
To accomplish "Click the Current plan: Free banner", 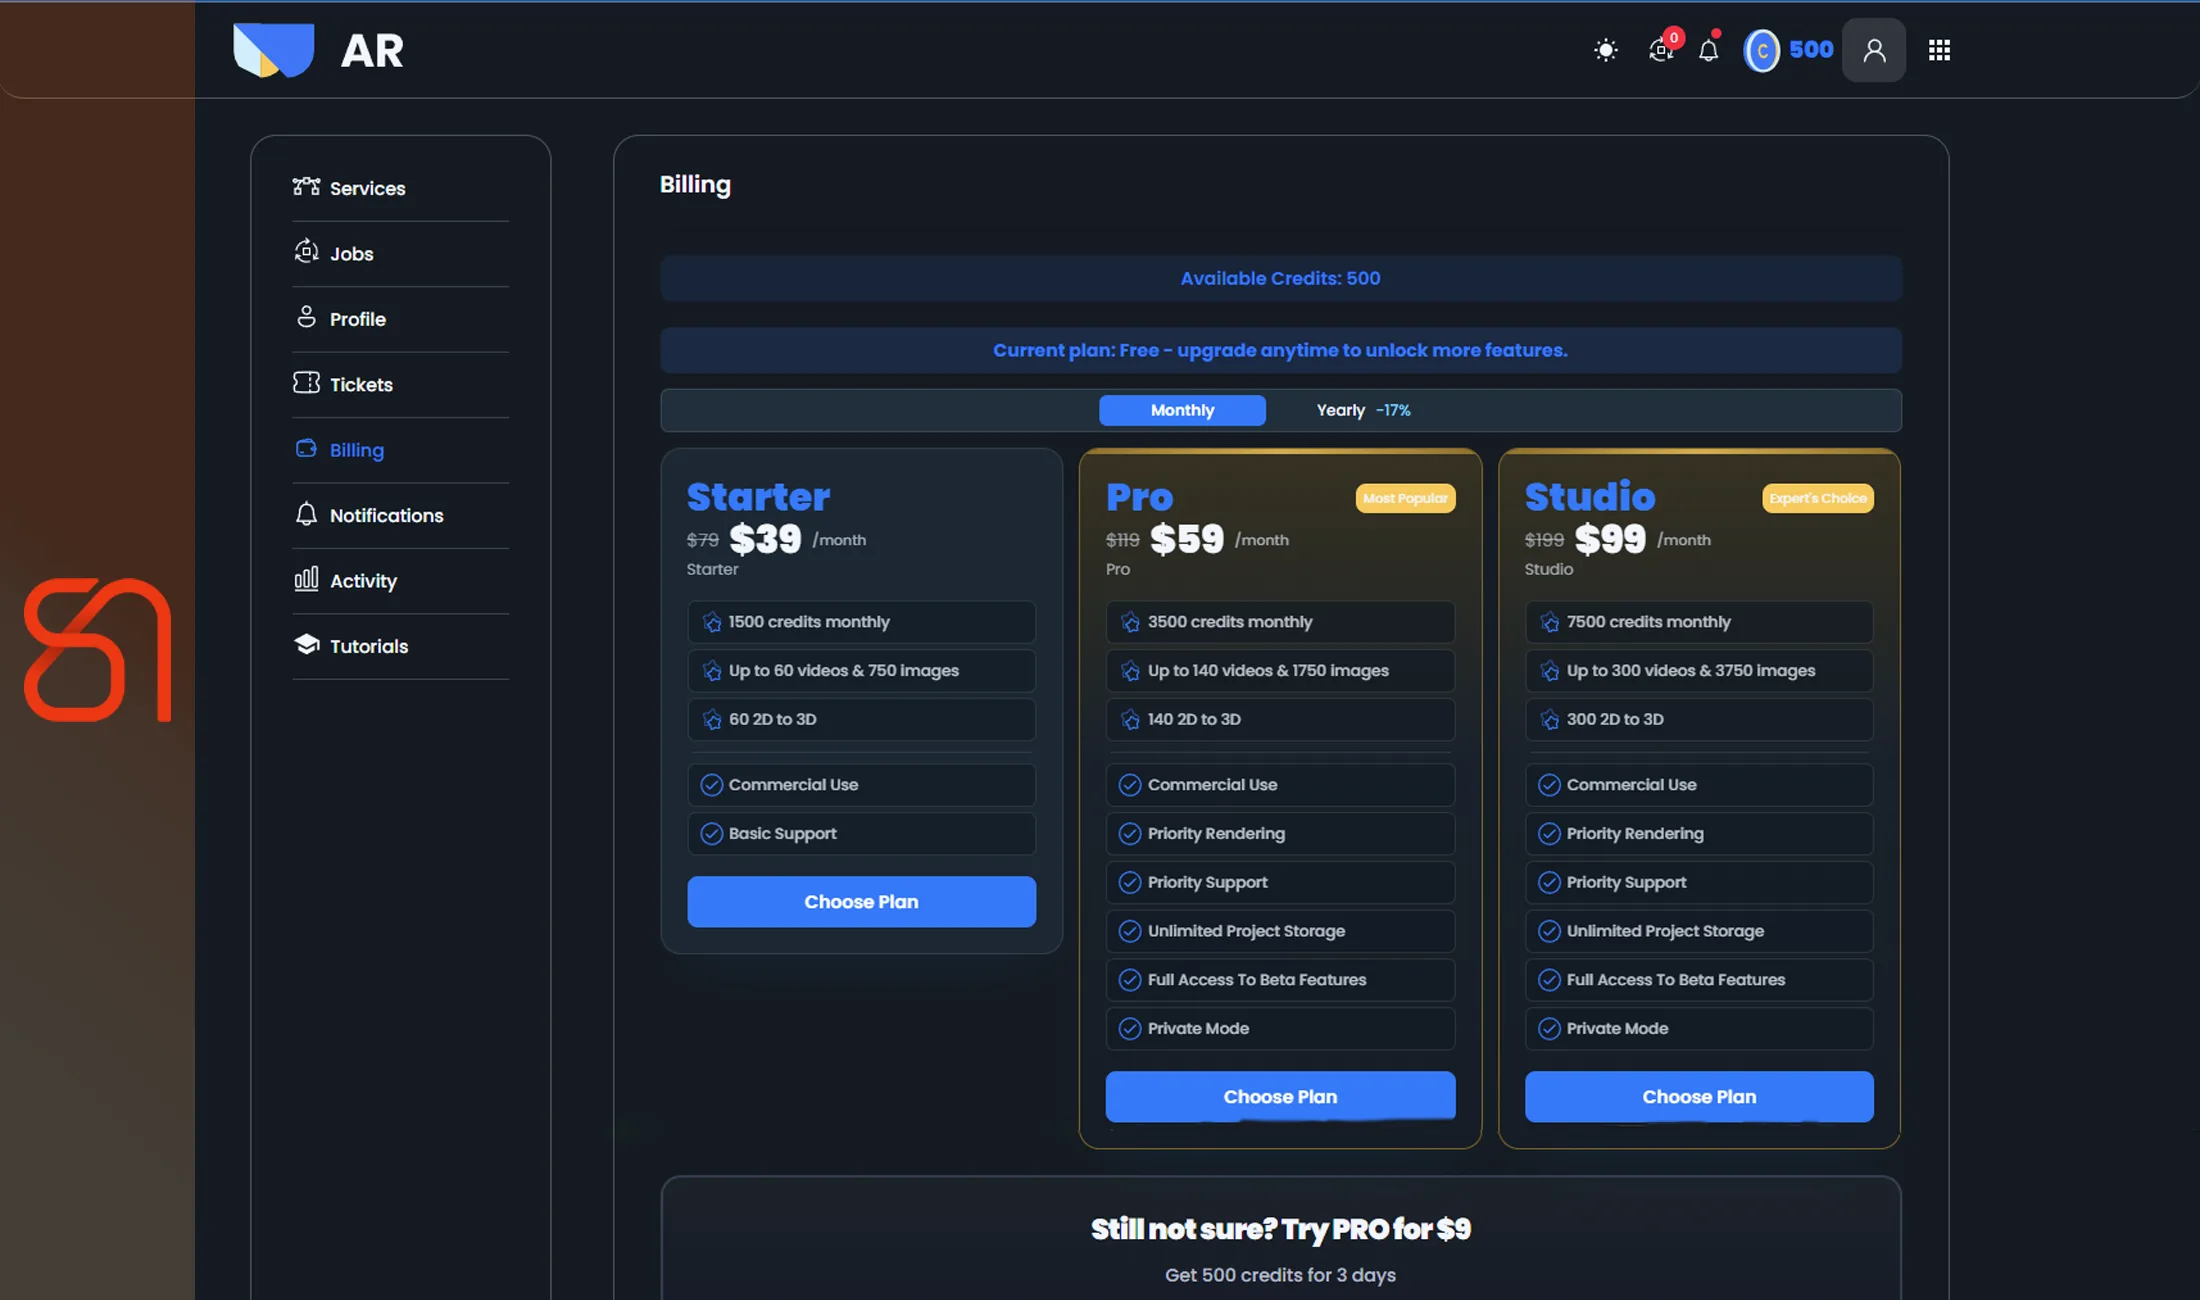I will [x=1281, y=350].
